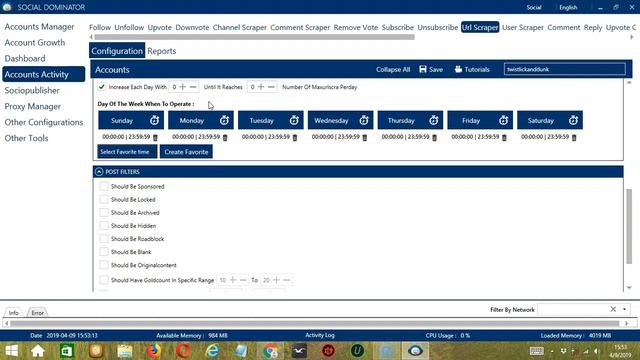The image size is (640, 360).
Task: Open the Info log tab
Action: 13,313
